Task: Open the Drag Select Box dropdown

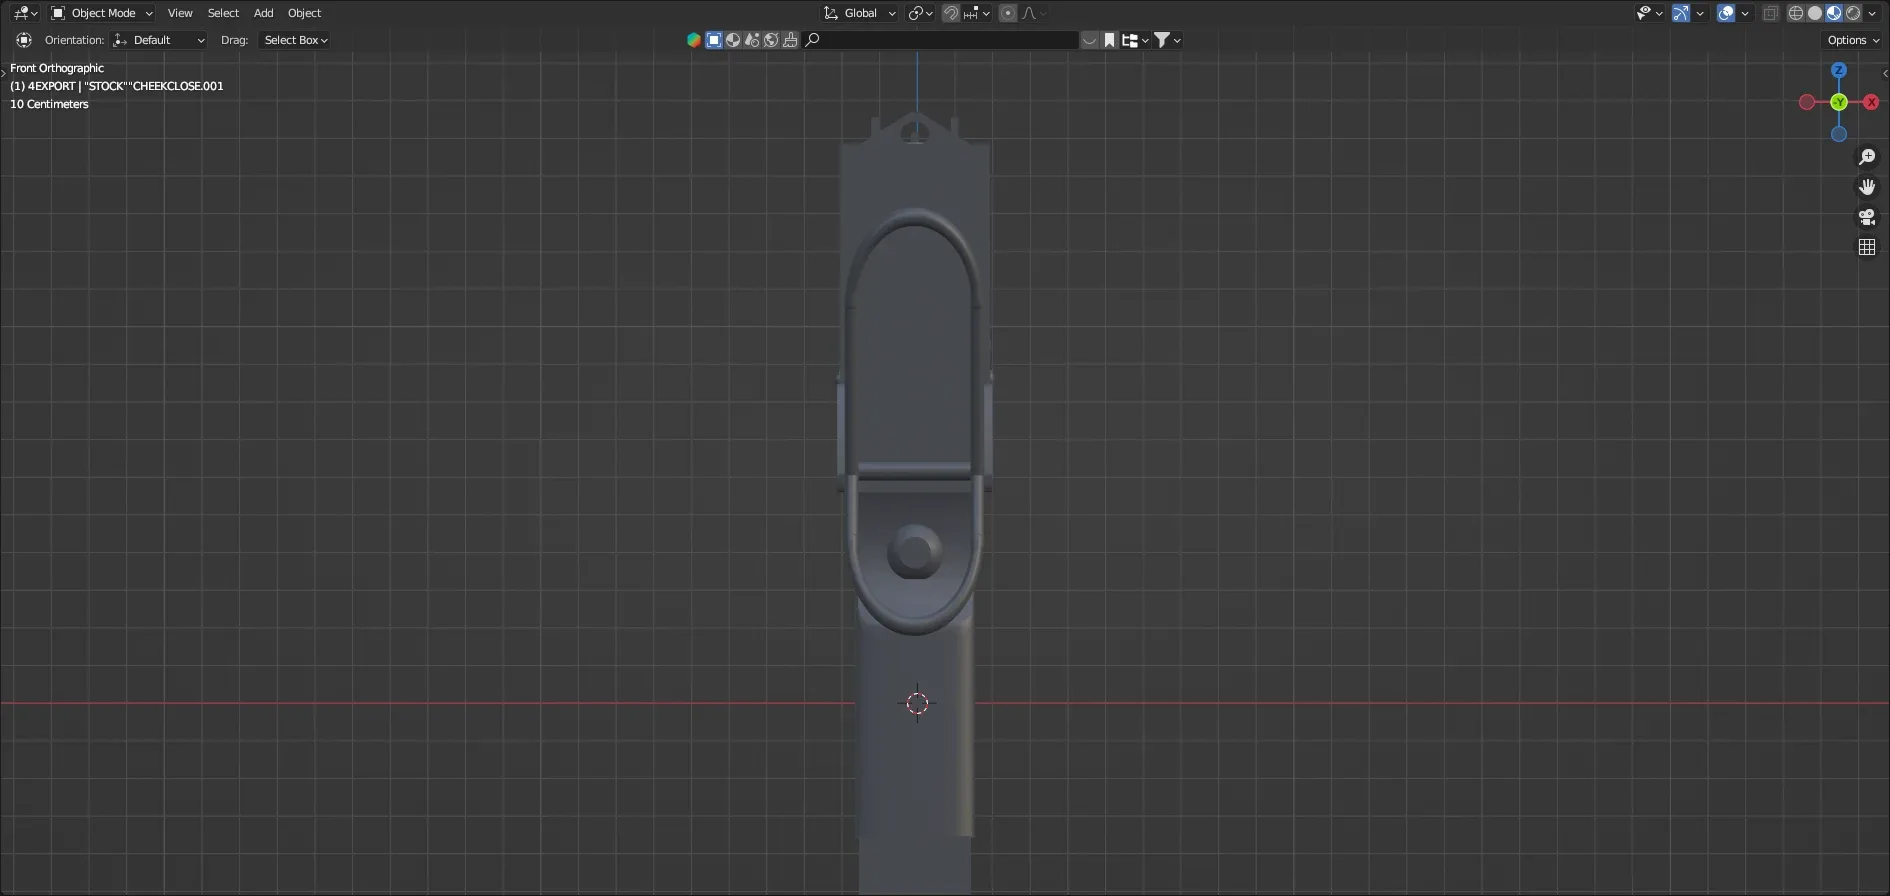Action: pyautogui.click(x=295, y=40)
